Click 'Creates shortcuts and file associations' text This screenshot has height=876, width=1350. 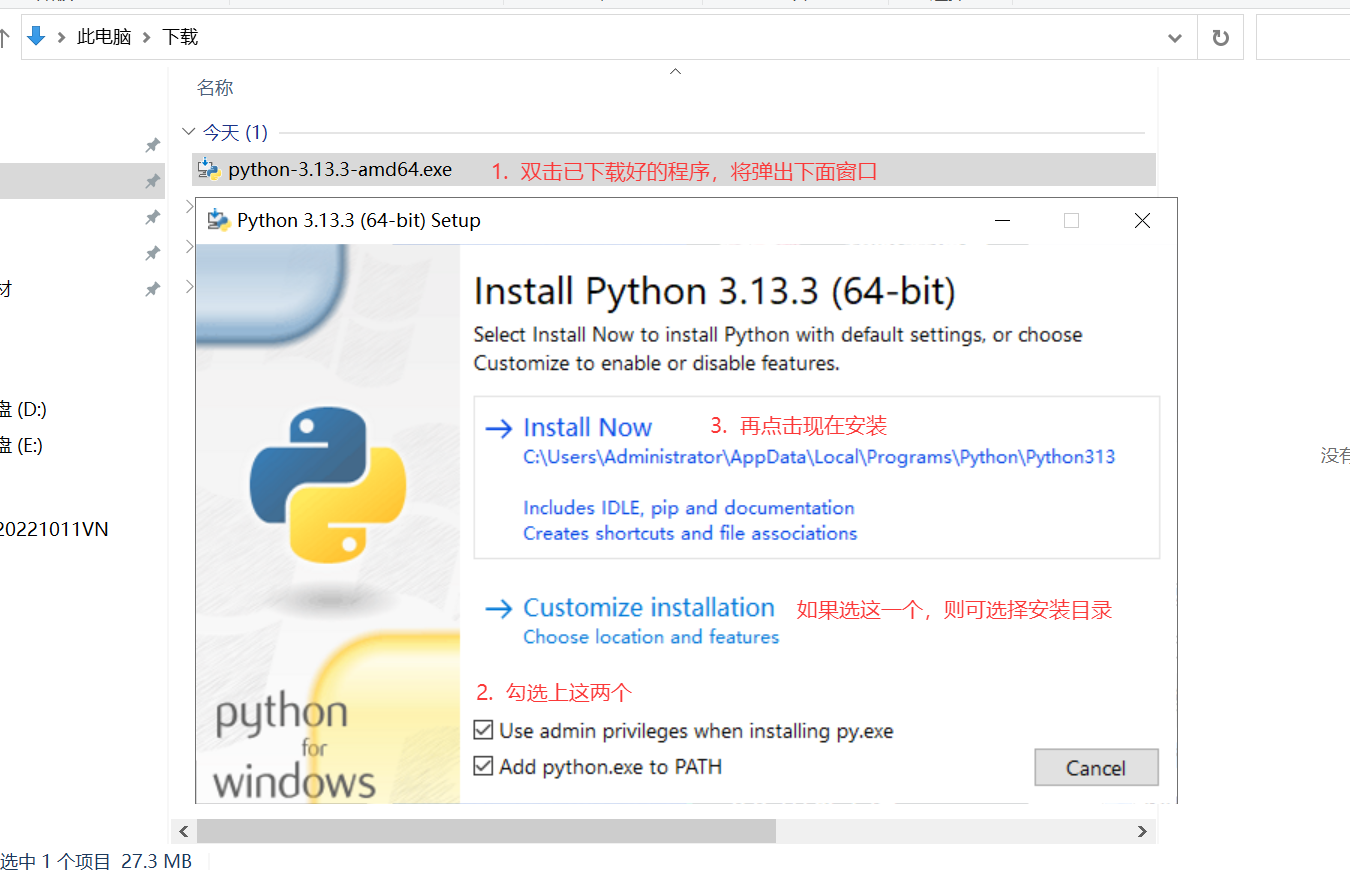tap(690, 533)
